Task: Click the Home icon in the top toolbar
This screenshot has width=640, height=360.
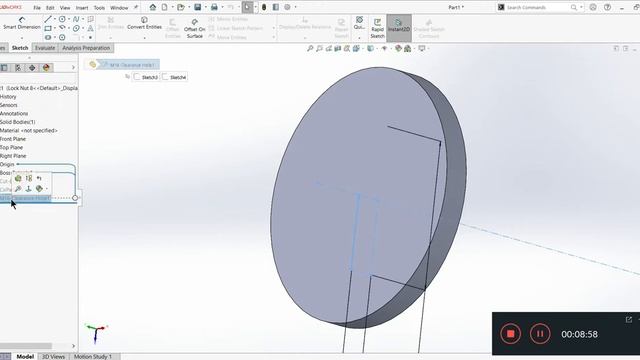Action: point(153,7)
